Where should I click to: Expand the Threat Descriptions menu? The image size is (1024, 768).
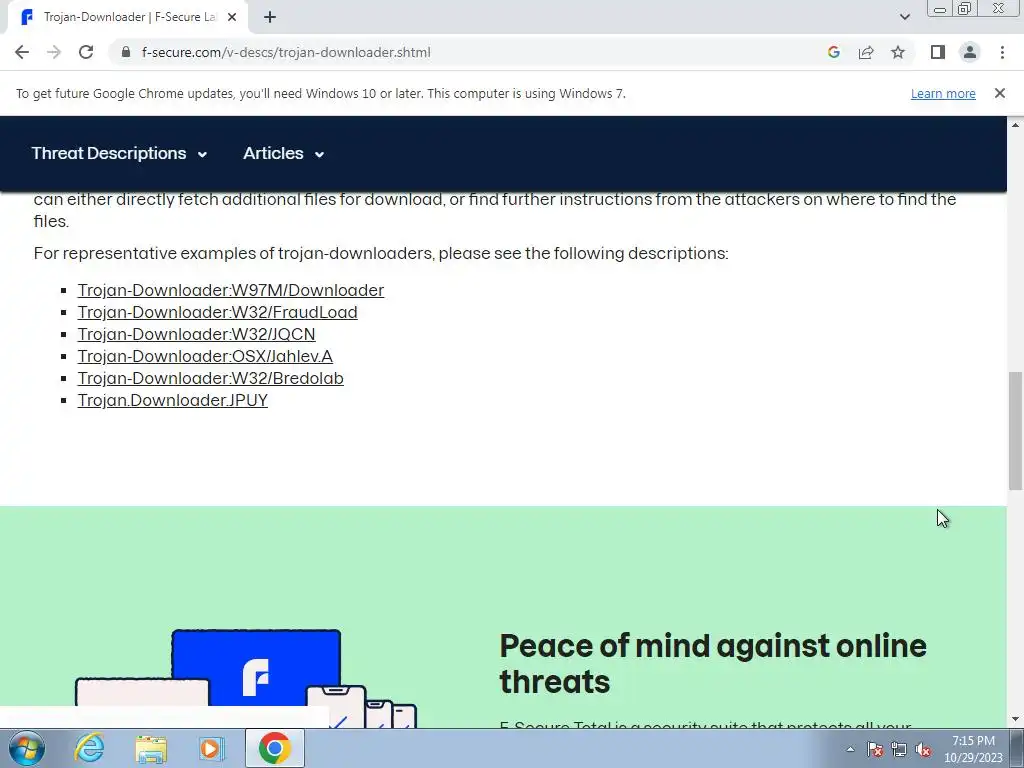point(119,153)
